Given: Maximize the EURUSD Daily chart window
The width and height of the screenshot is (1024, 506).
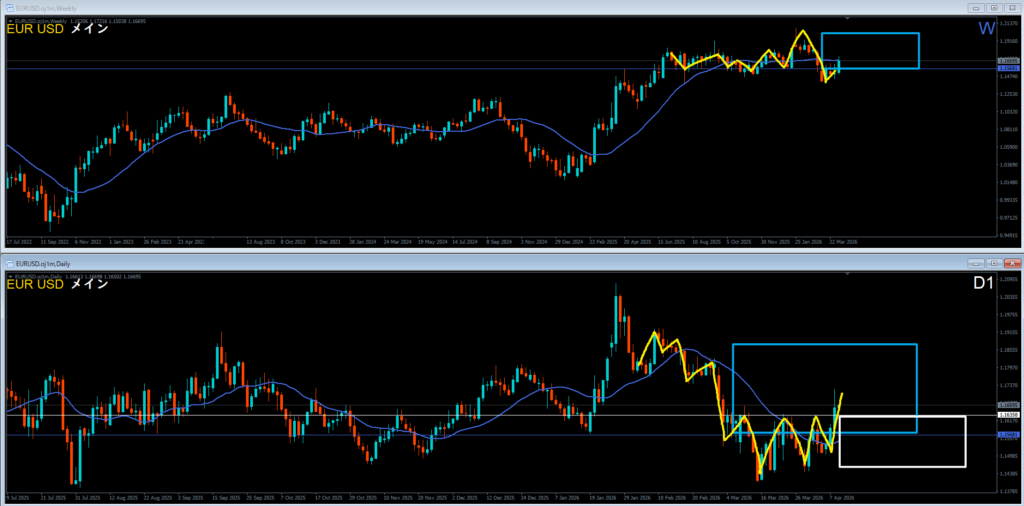Looking at the screenshot, I should coord(994,263).
